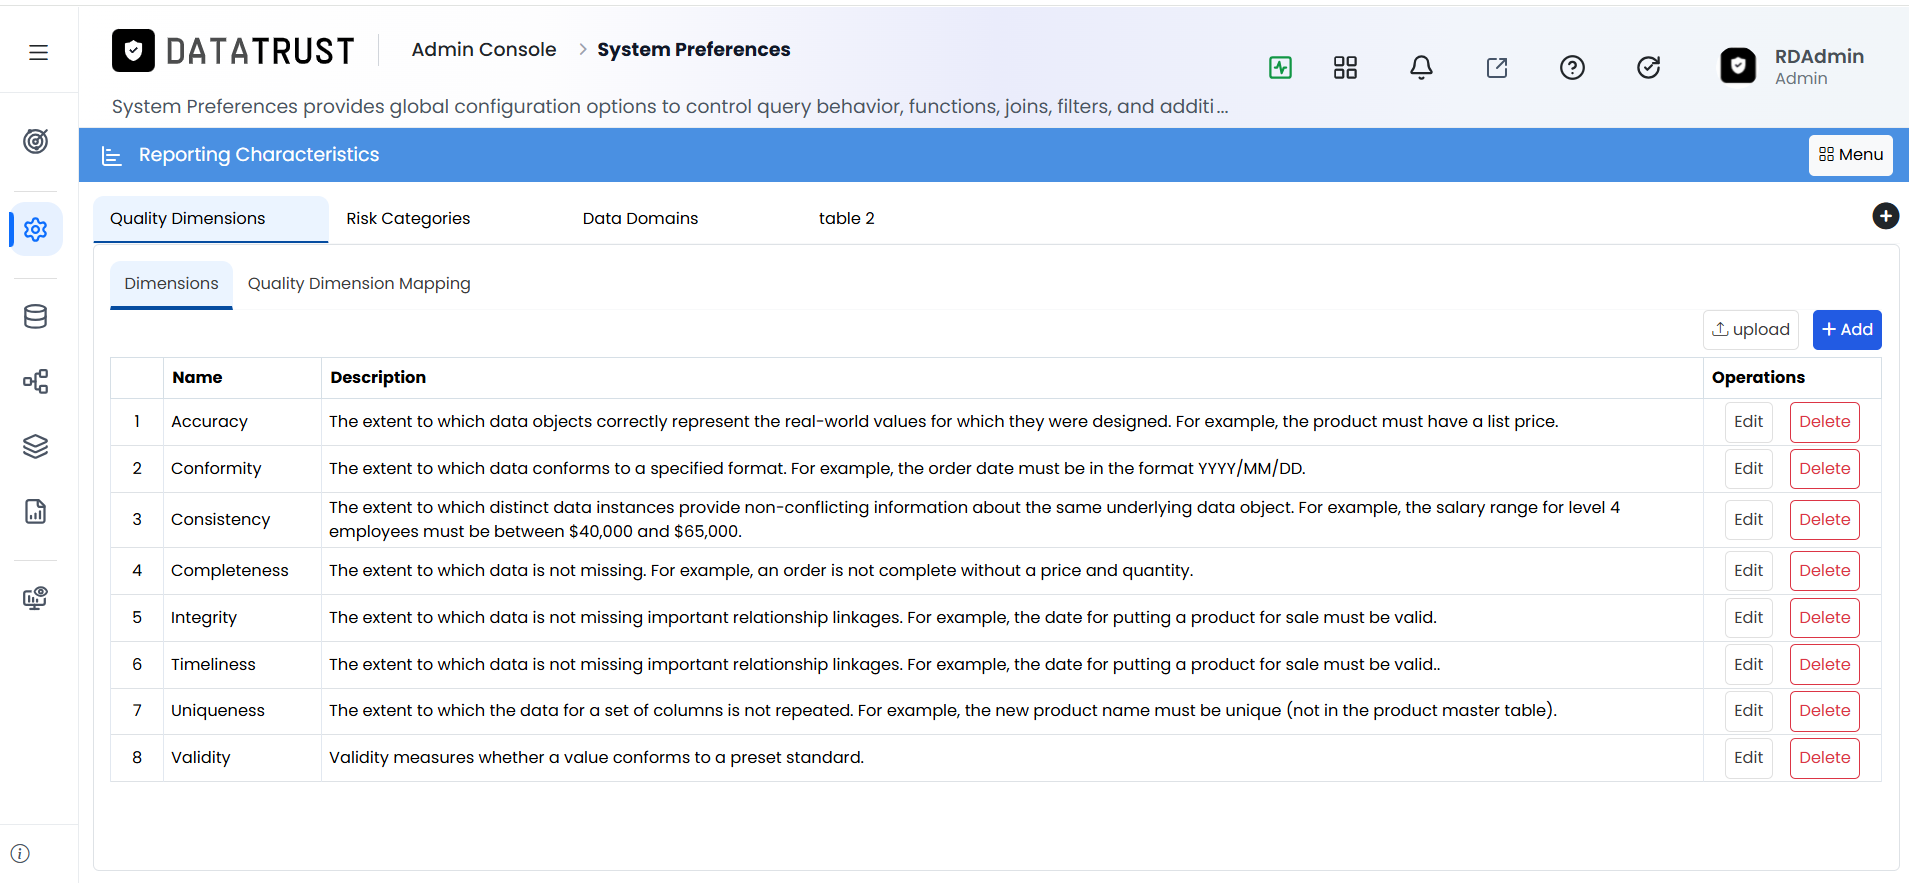Open the Menu button in blue bar
This screenshot has height=883, width=1909.
[x=1850, y=155]
